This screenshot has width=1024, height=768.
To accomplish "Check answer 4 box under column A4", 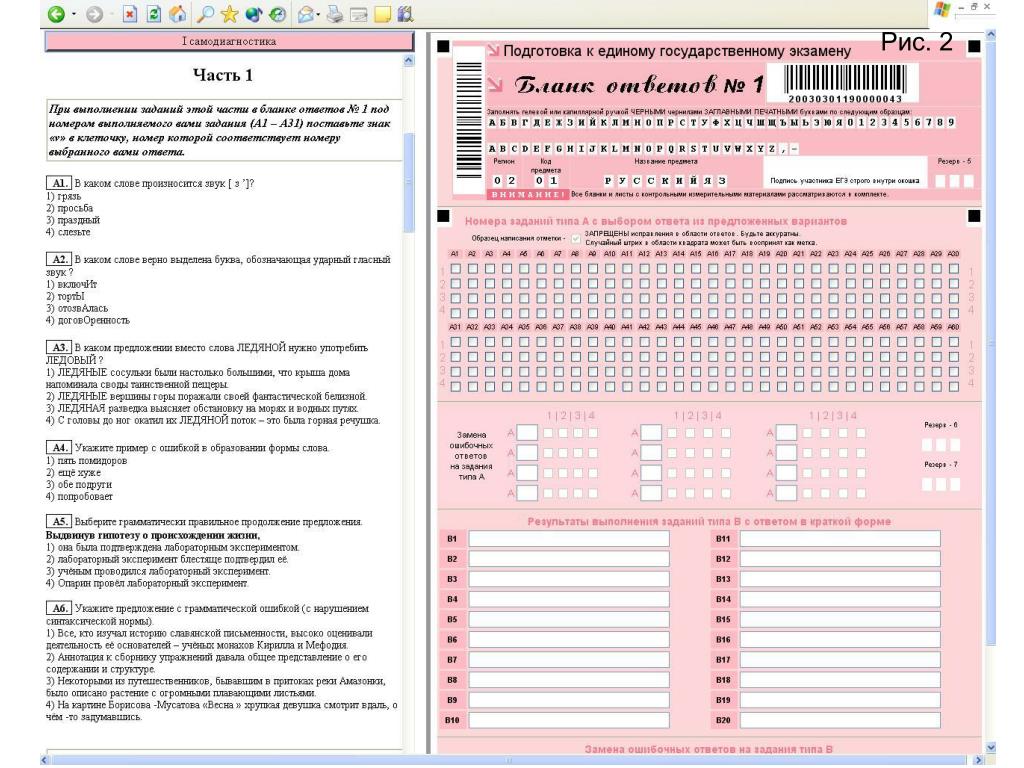I will point(507,313).
